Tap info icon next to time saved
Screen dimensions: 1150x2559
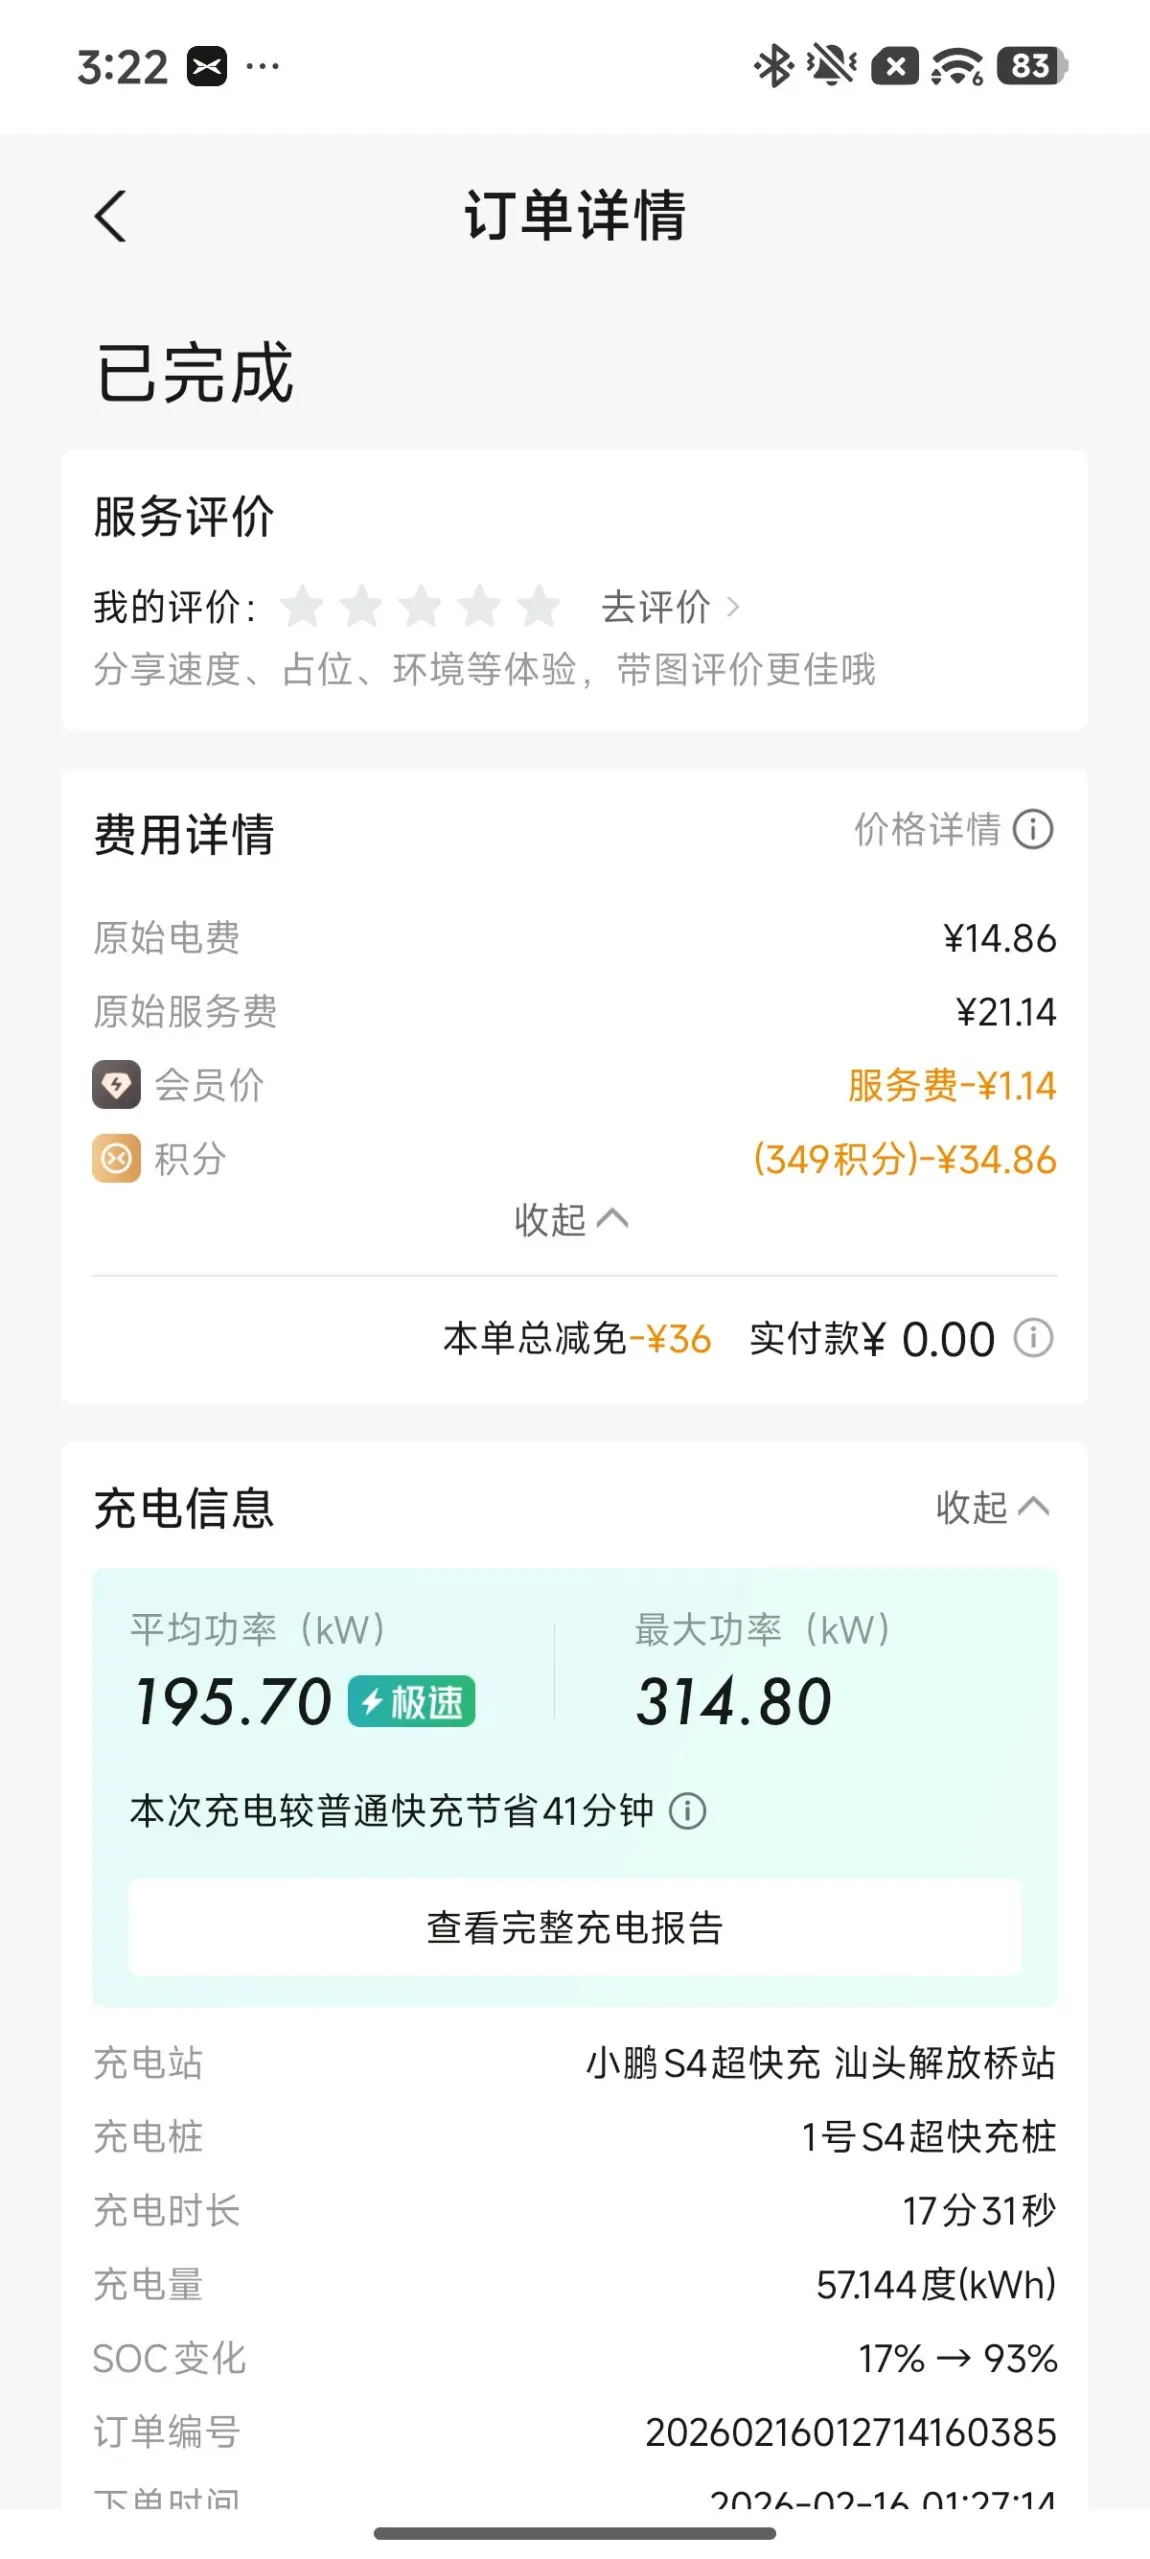[x=687, y=1811]
